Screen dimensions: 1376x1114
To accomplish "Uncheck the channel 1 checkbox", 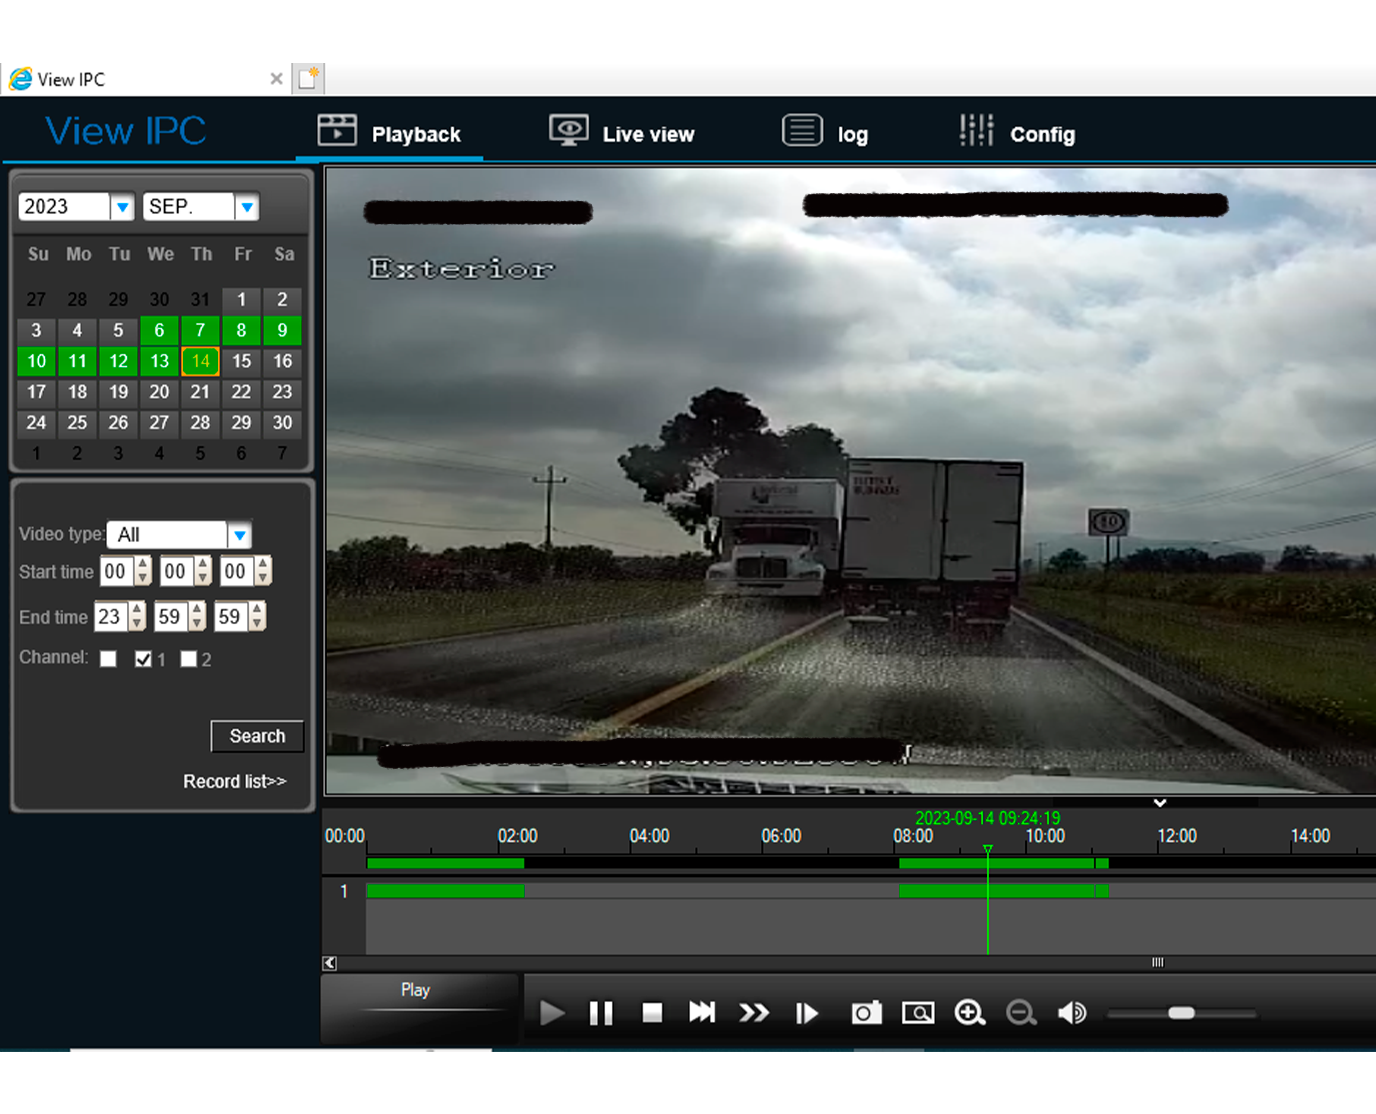I will coord(143,659).
